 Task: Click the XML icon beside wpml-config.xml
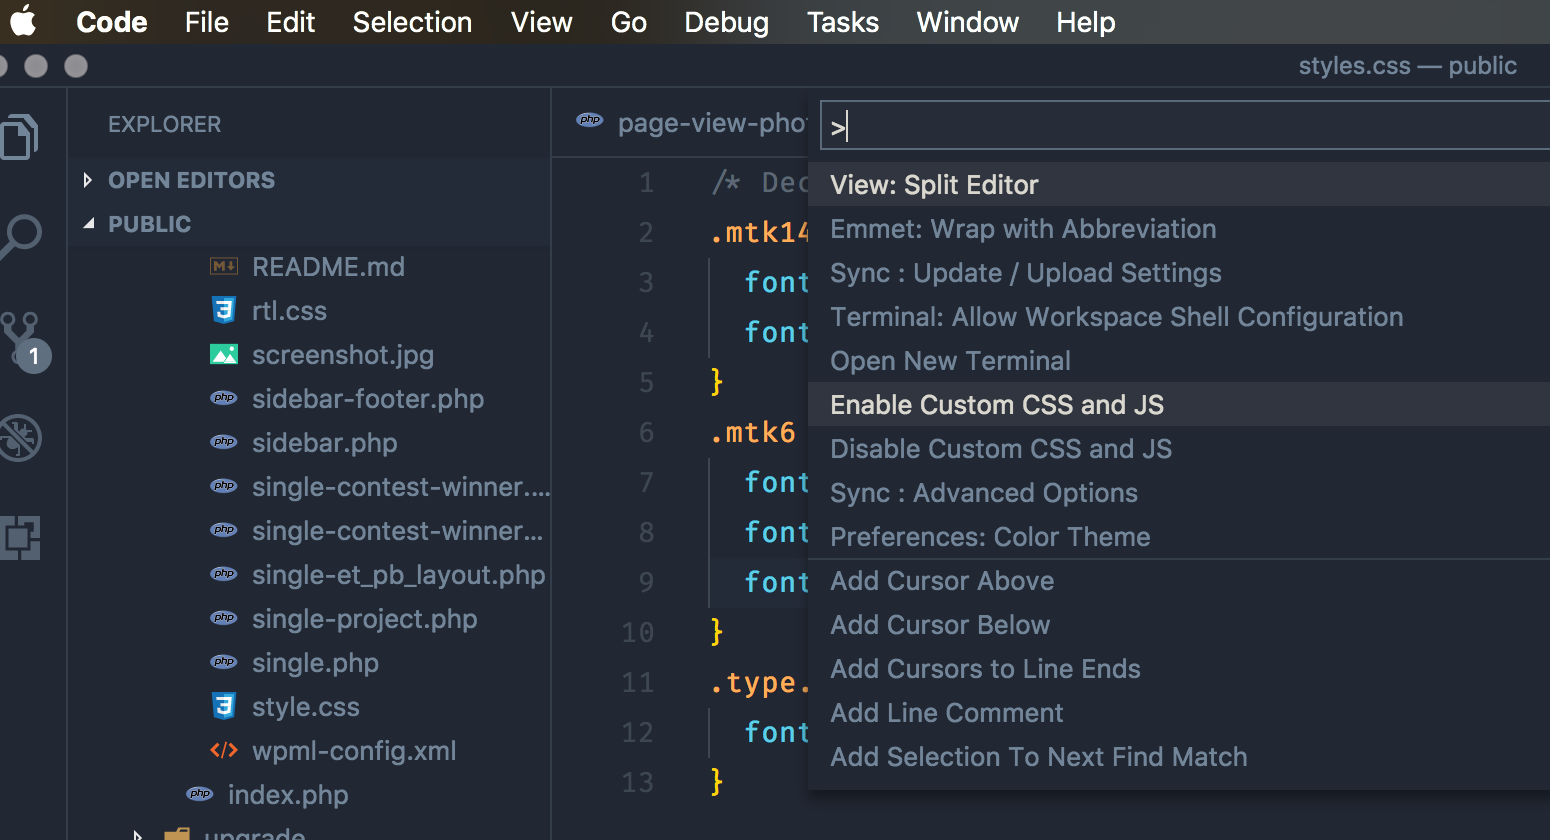224,751
